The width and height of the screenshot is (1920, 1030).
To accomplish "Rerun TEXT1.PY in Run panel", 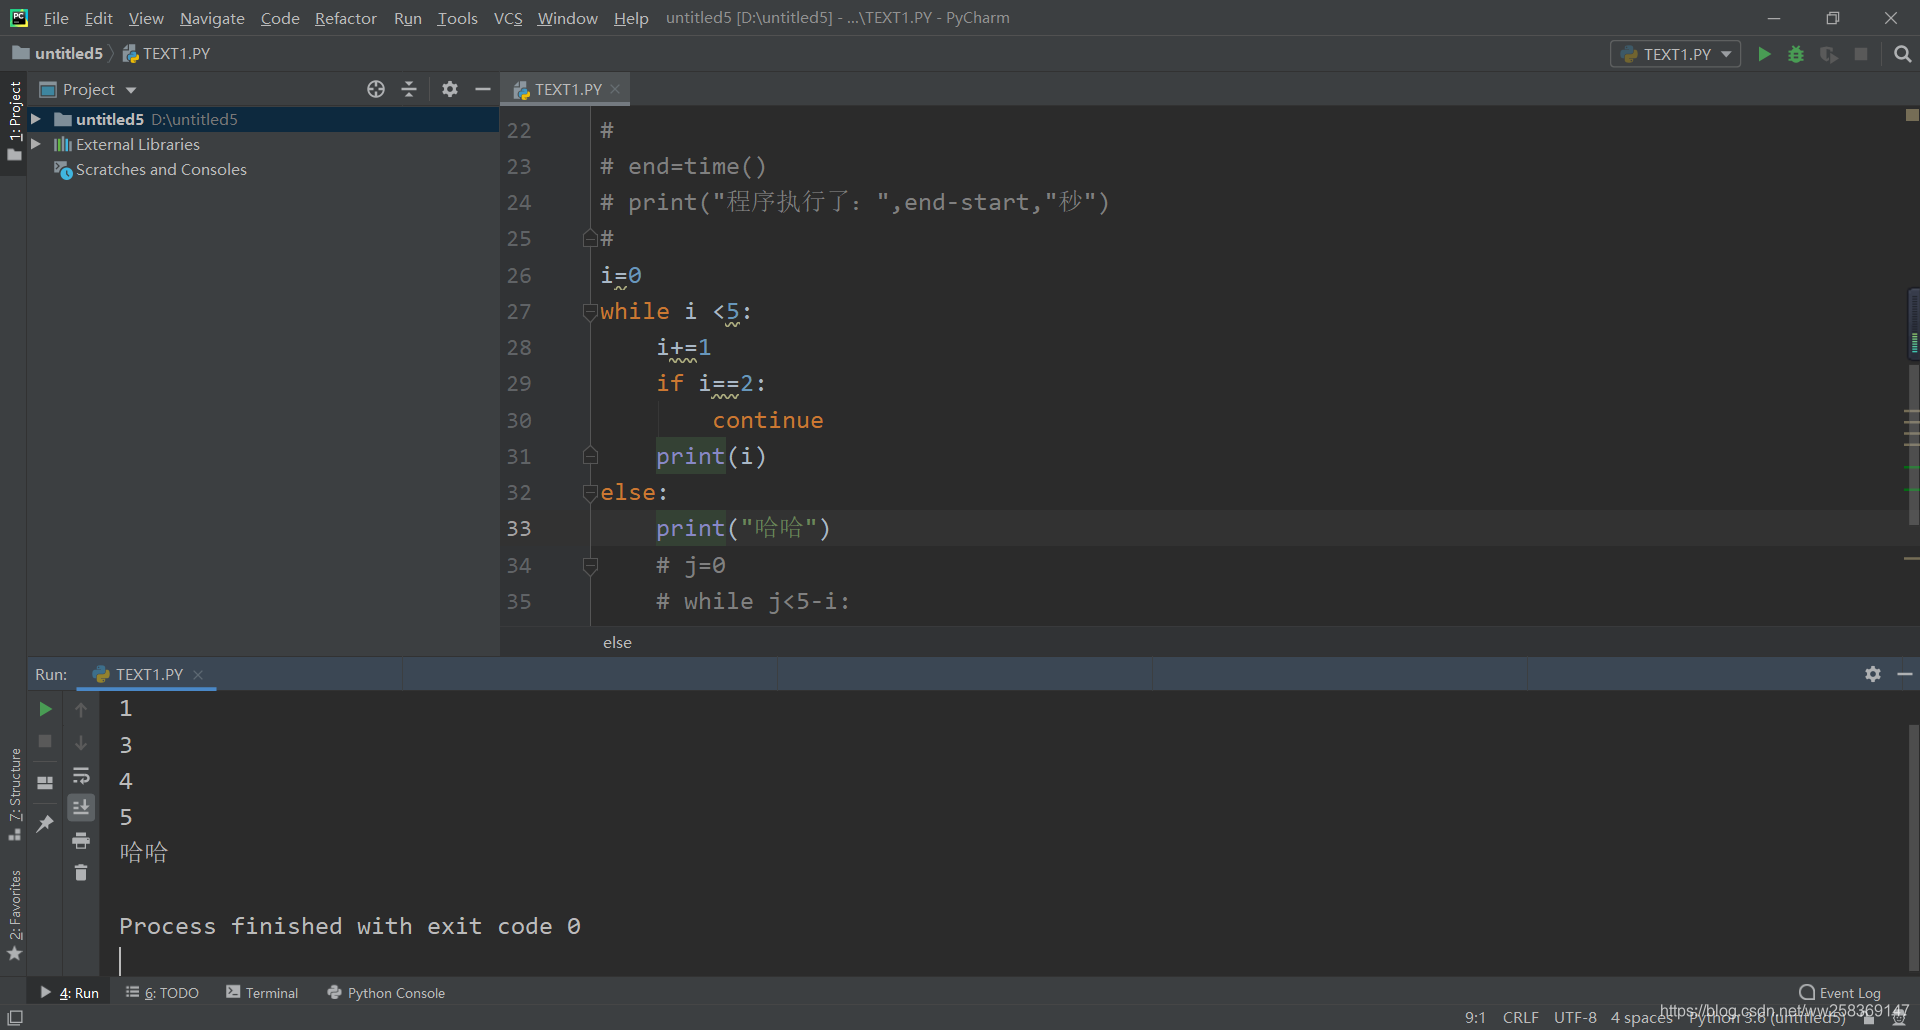I will click(45, 709).
